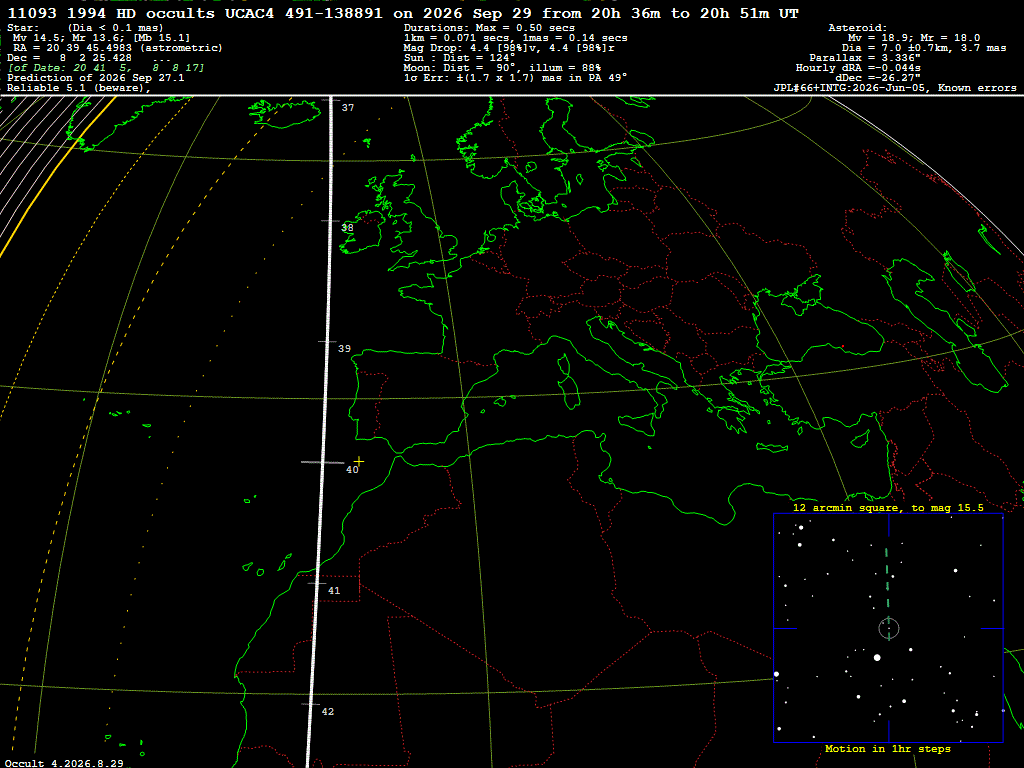Select the 38 minute tick on path
This screenshot has height=768, width=1024.
pos(330,221)
